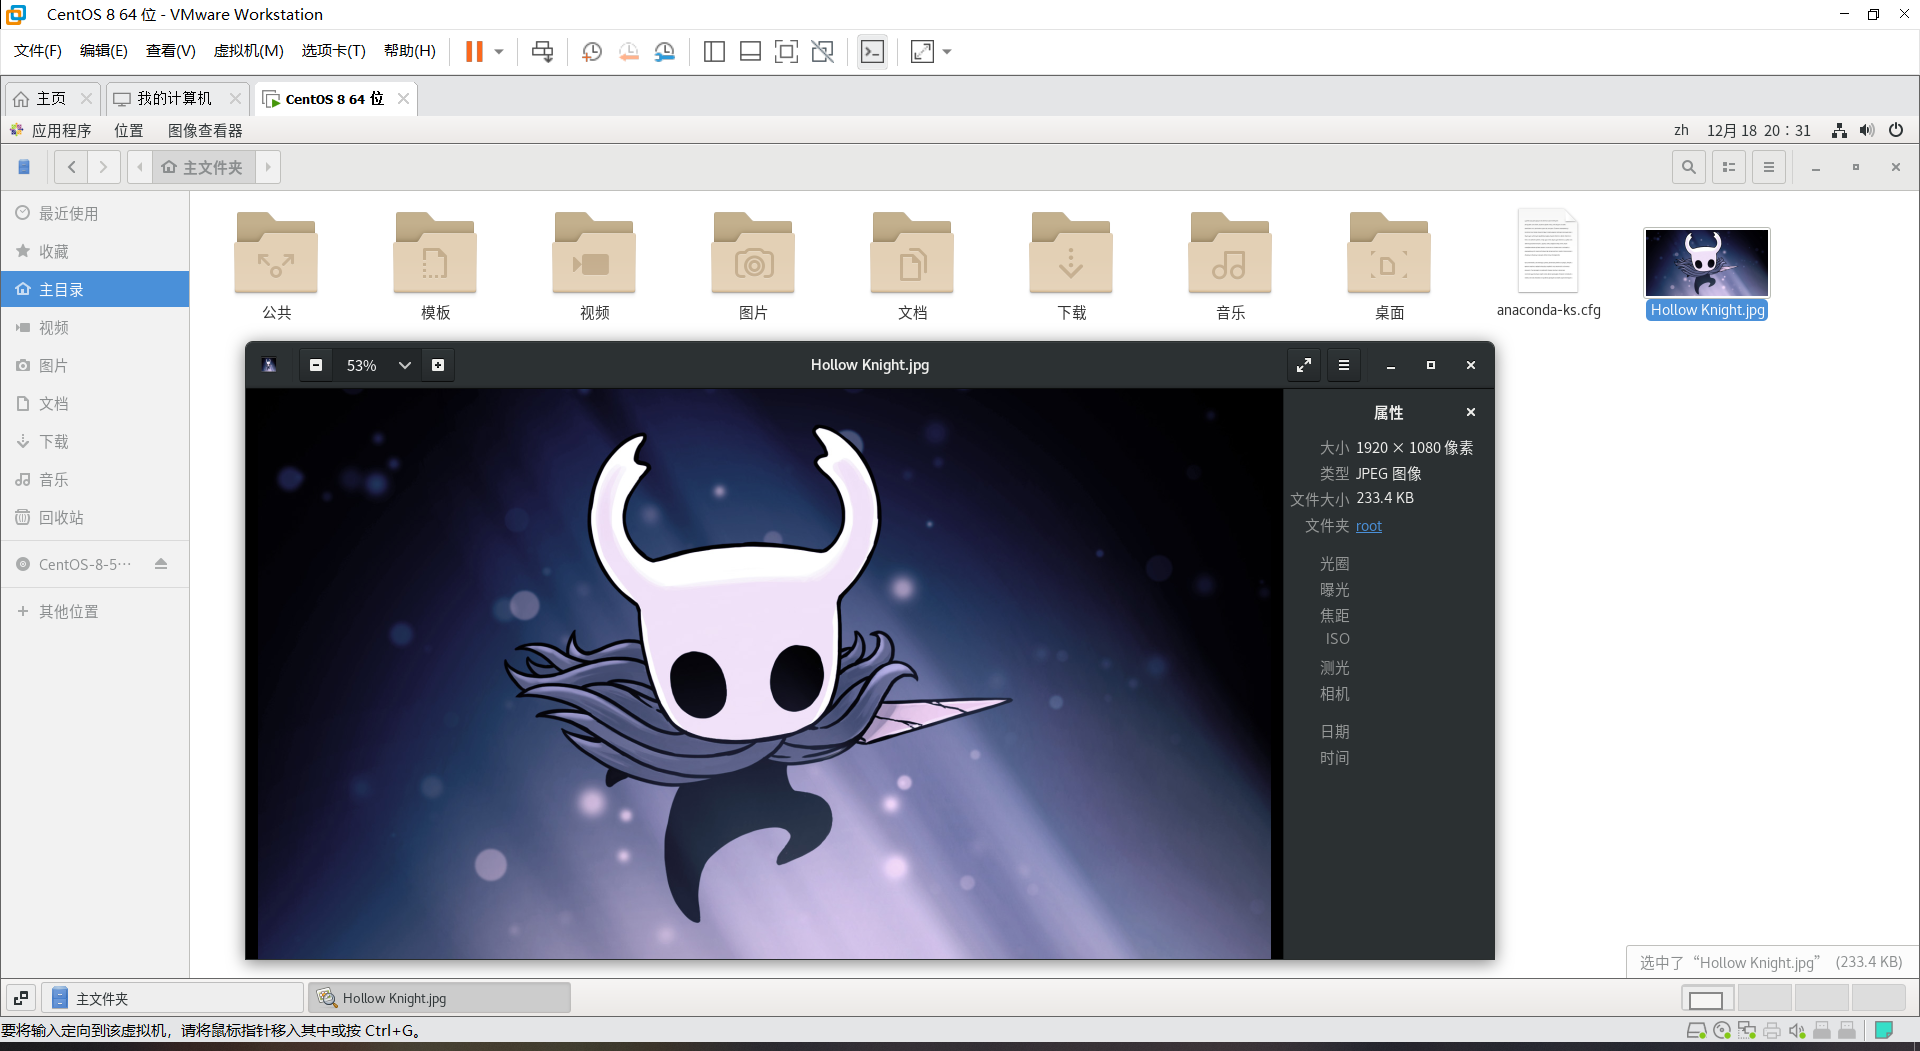Open the image viewer hamburger menu
Viewport: 1920px width, 1051px height.
click(1344, 365)
